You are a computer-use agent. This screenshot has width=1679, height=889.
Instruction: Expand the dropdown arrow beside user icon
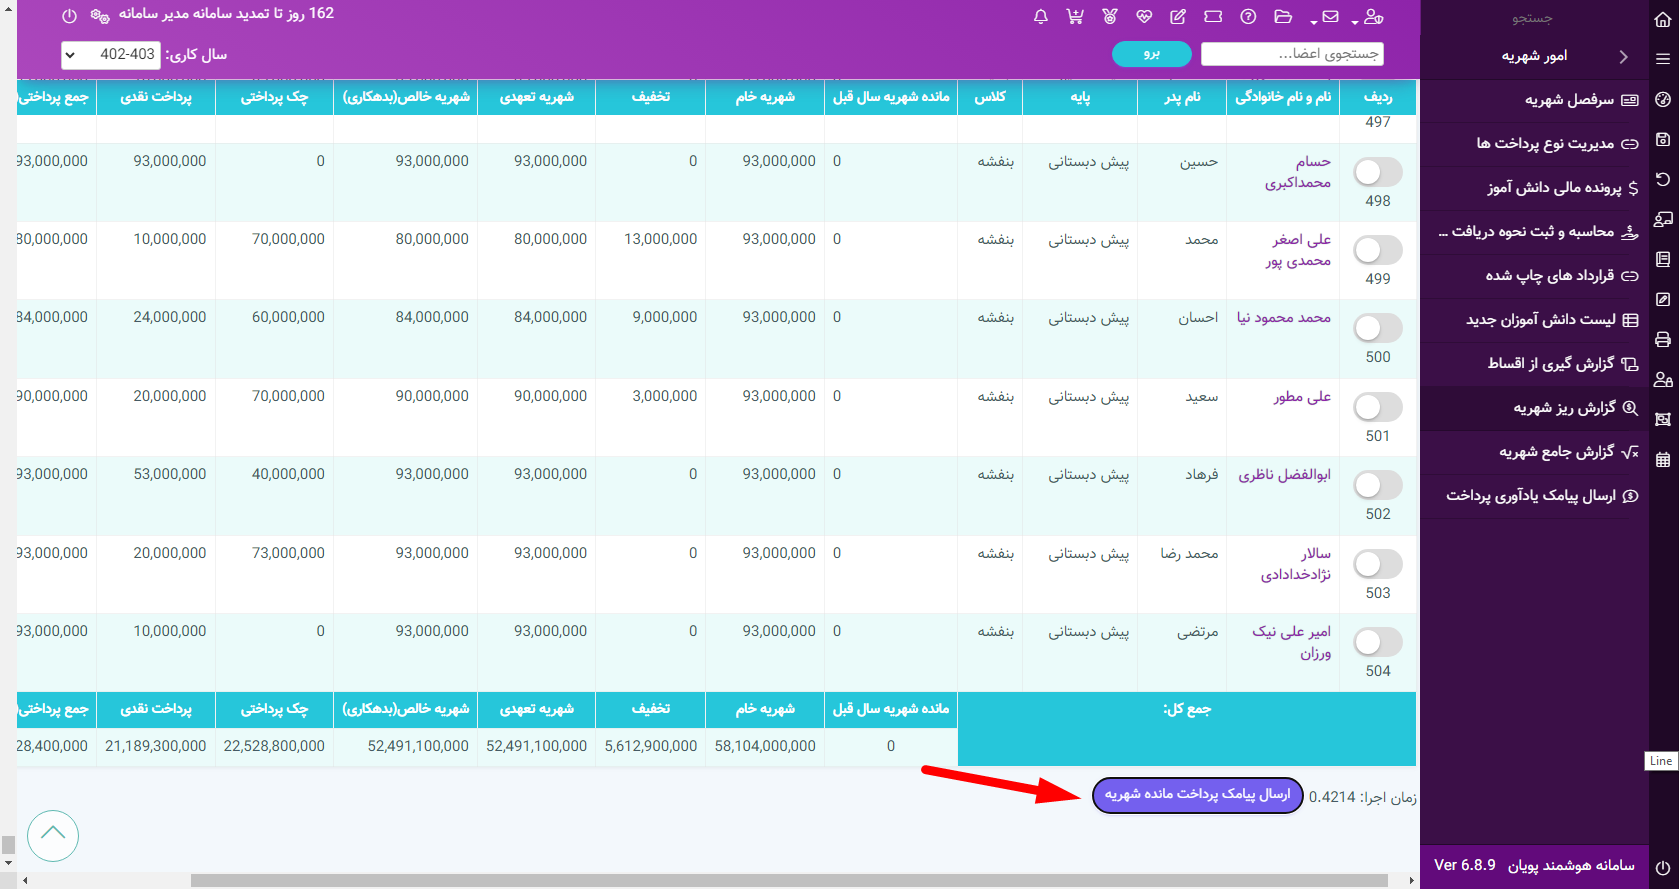[x=1355, y=21]
